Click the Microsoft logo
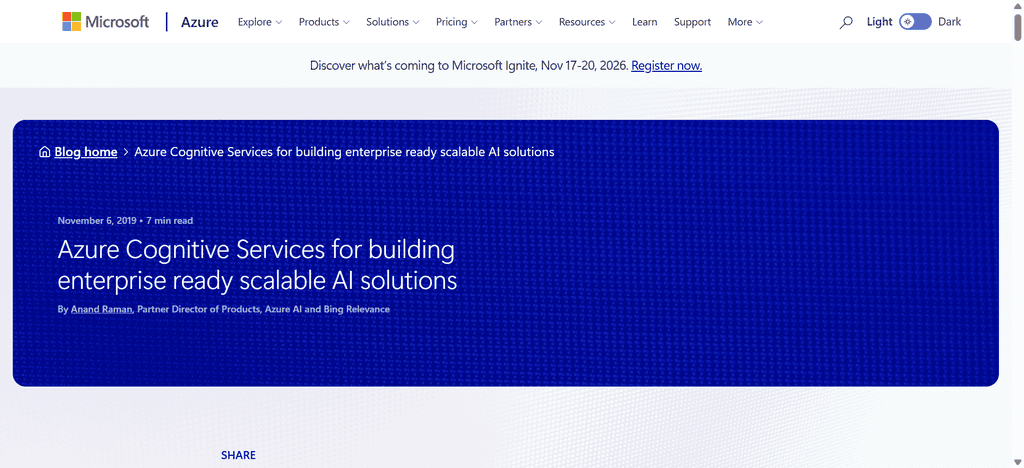 pos(105,22)
